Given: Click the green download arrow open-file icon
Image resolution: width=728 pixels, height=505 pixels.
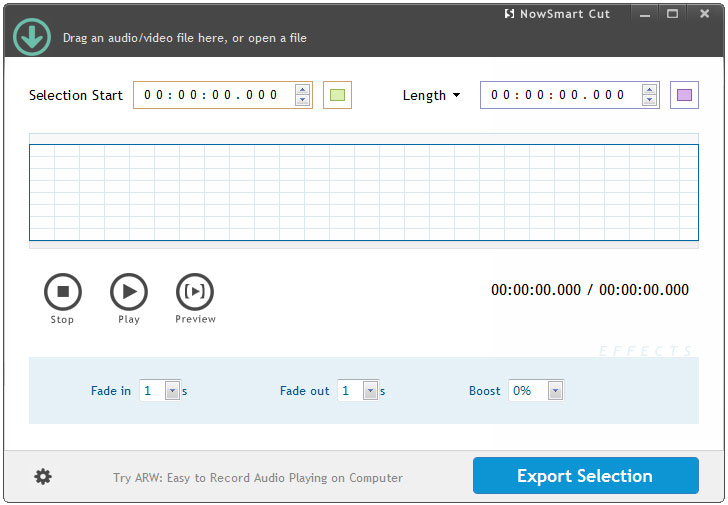Looking at the screenshot, I should (32, 36).
